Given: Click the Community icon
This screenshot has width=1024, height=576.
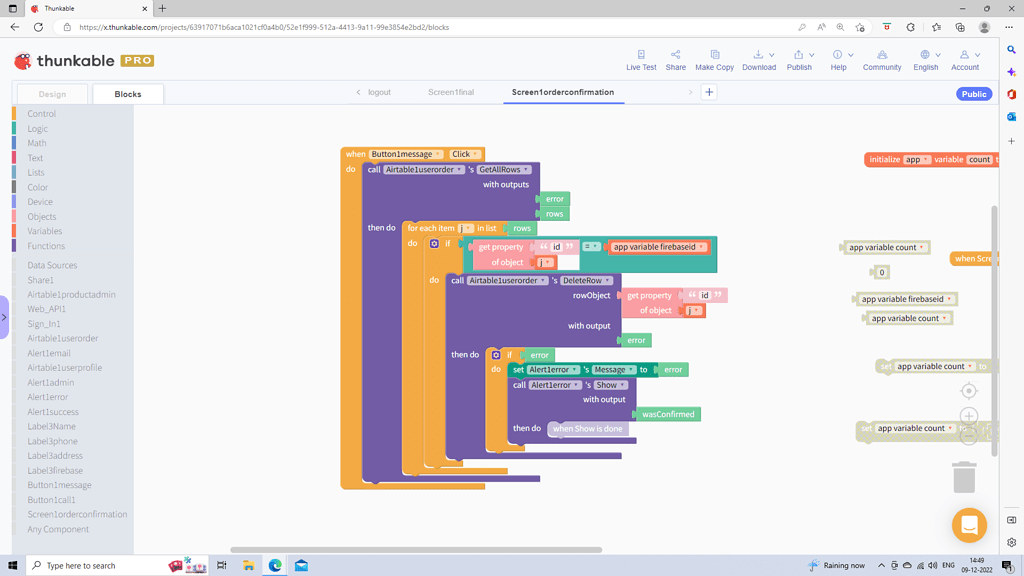Looking at the screenshot, I should point(881,60).
